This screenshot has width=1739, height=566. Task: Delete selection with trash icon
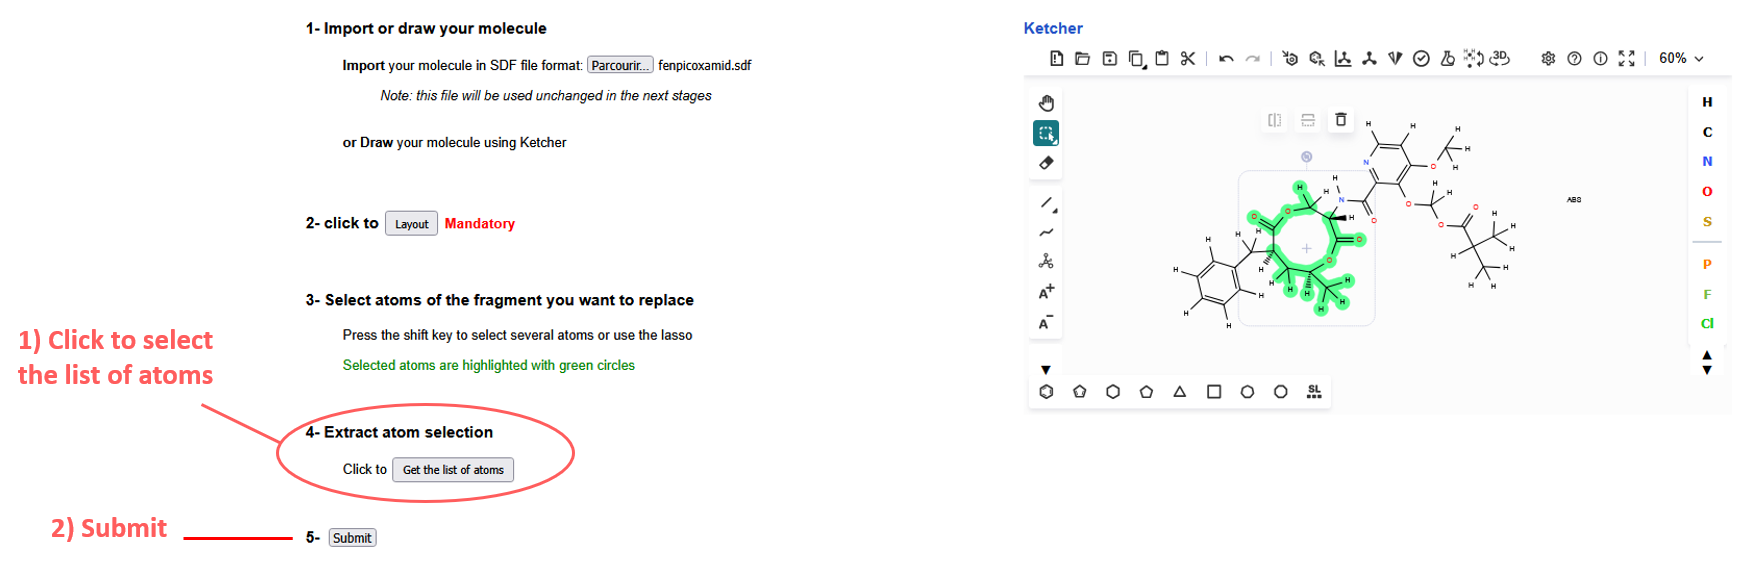pyautogui.click(x=1340, y=120)
